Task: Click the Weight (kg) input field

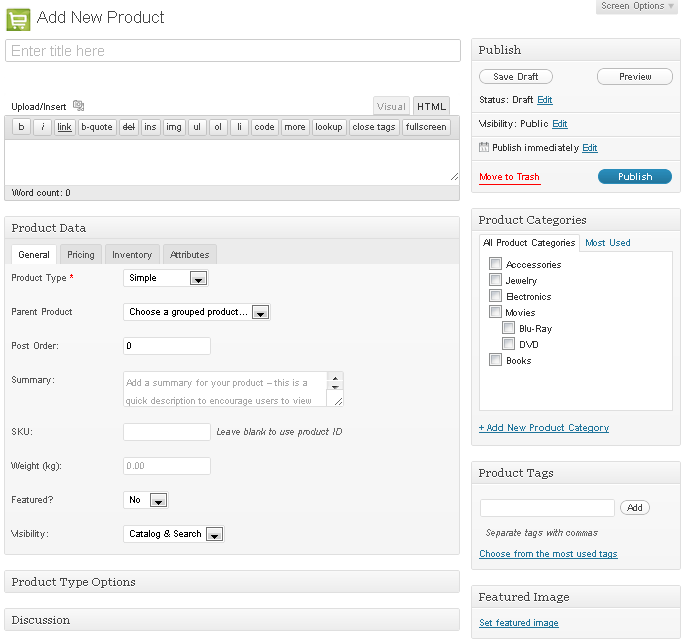Action: [167, 466]
